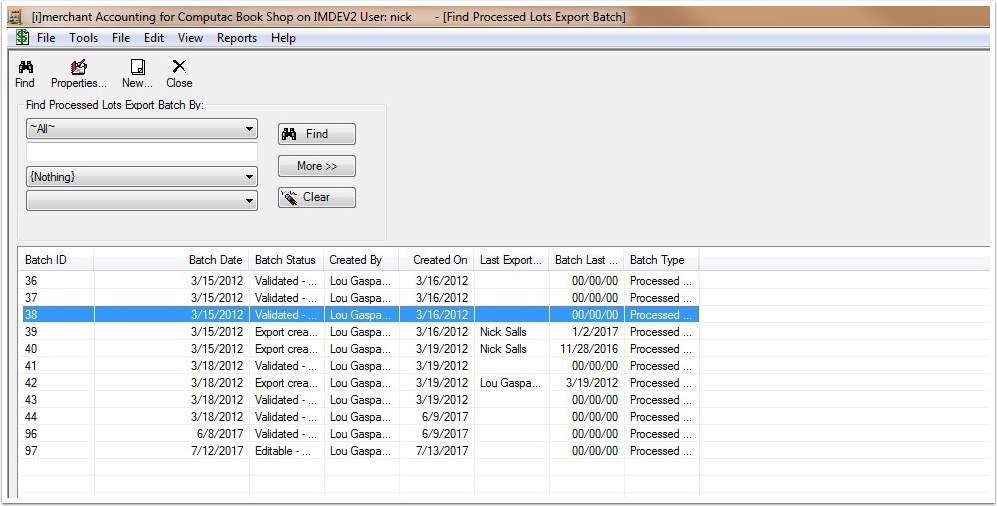Open the View menu

[x=190, y=38]
